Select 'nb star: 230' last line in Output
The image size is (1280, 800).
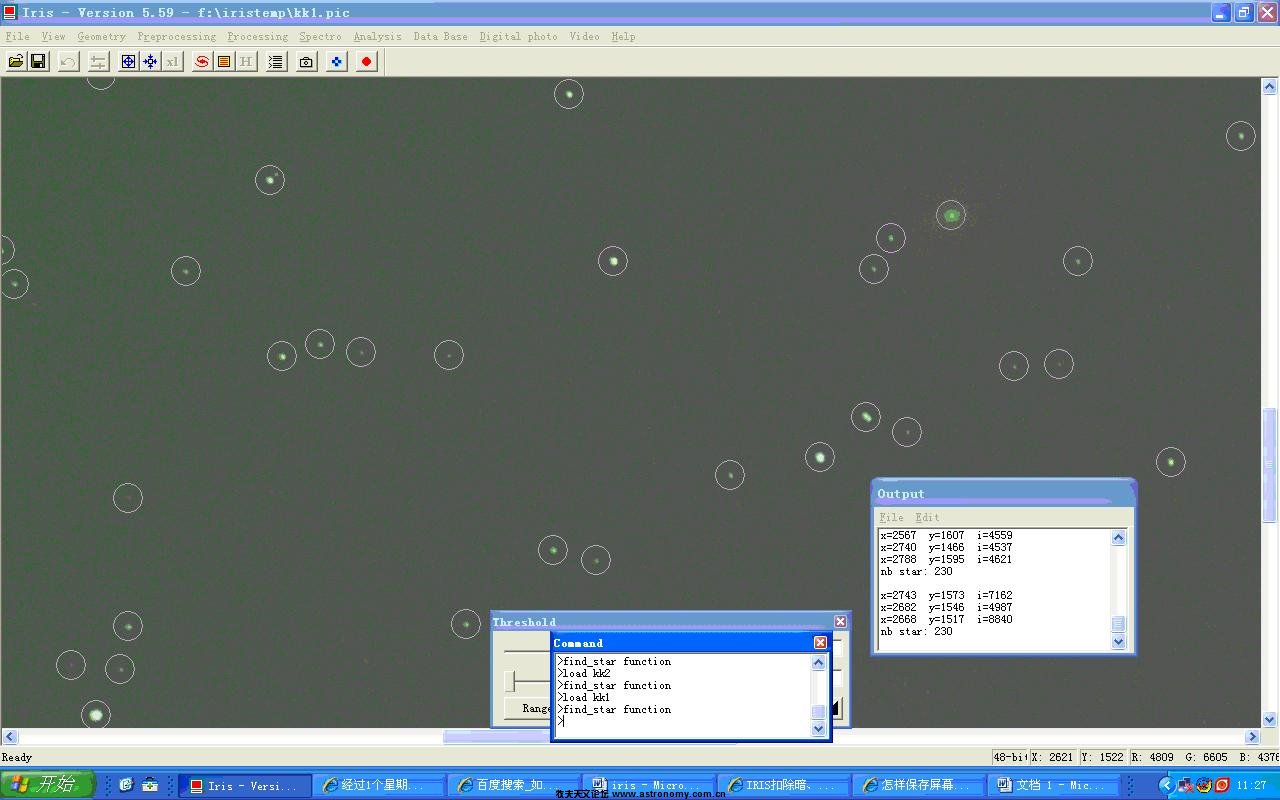(x=916, y=631)
